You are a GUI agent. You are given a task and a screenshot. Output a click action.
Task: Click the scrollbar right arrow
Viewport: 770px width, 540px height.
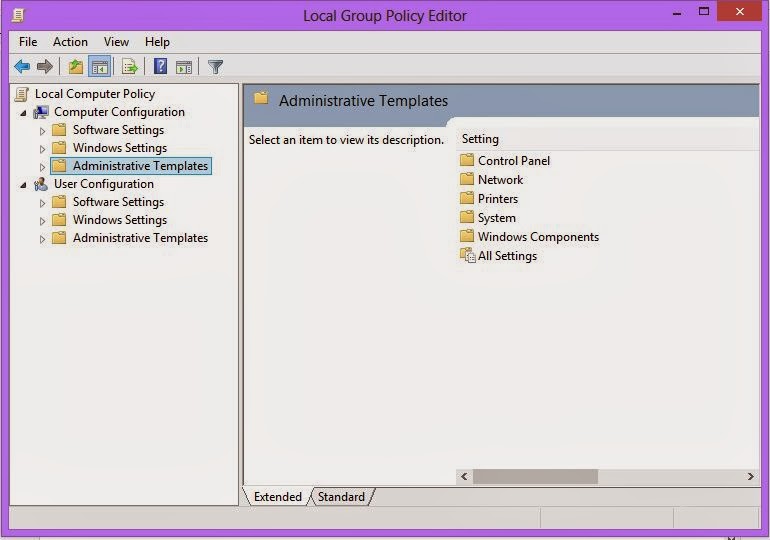point(750,476)
